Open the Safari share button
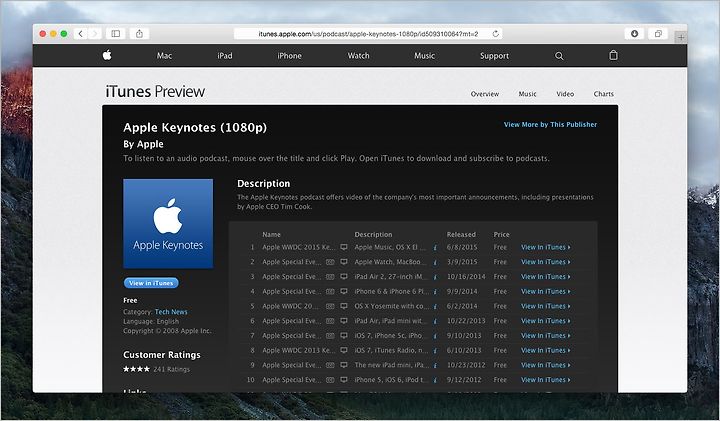 coord(139,34)
